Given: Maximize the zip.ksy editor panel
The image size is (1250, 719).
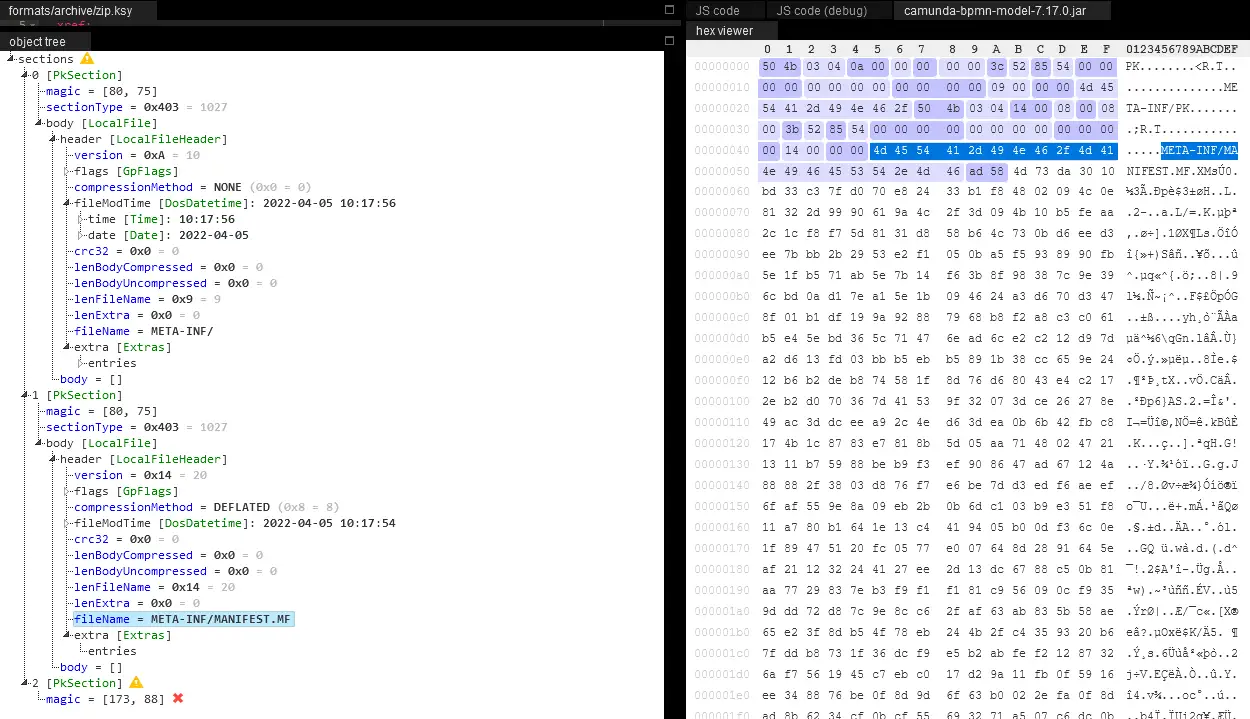Looking at the screenshot, I should (670, 10).
